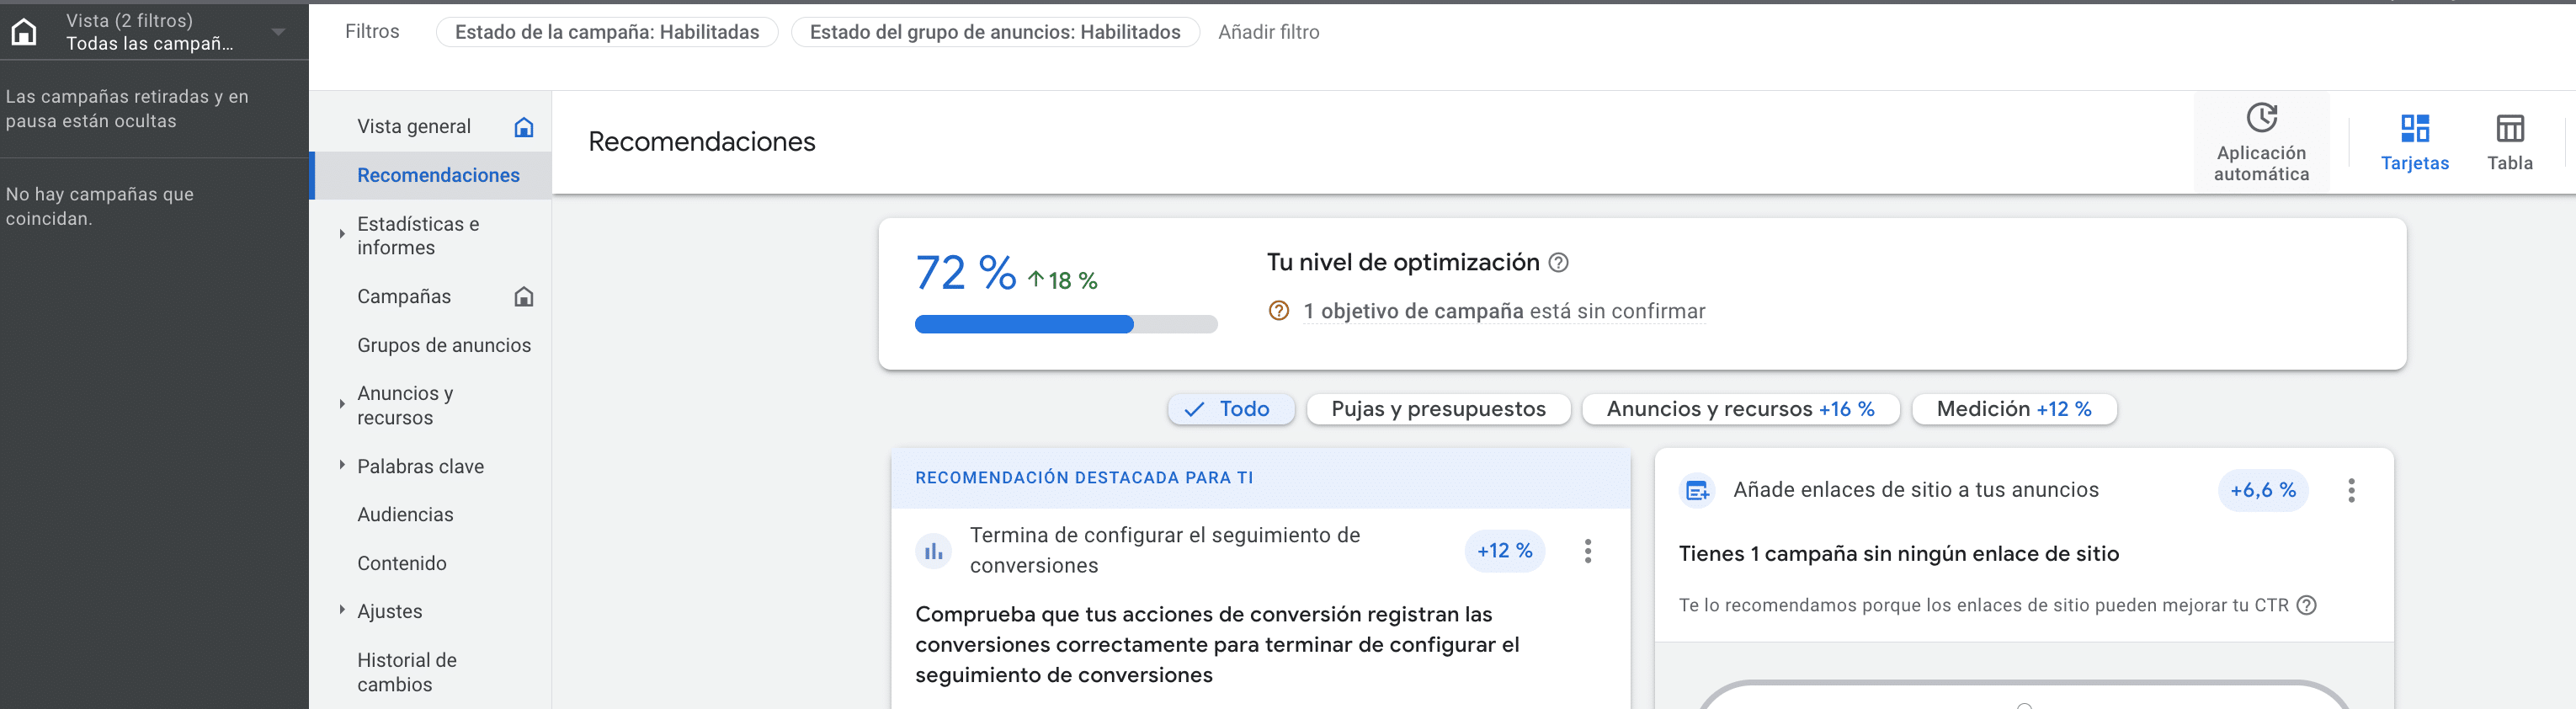Open the Vista campaign view dropdown
The image size is (2576, 709).
click(278, 32)
